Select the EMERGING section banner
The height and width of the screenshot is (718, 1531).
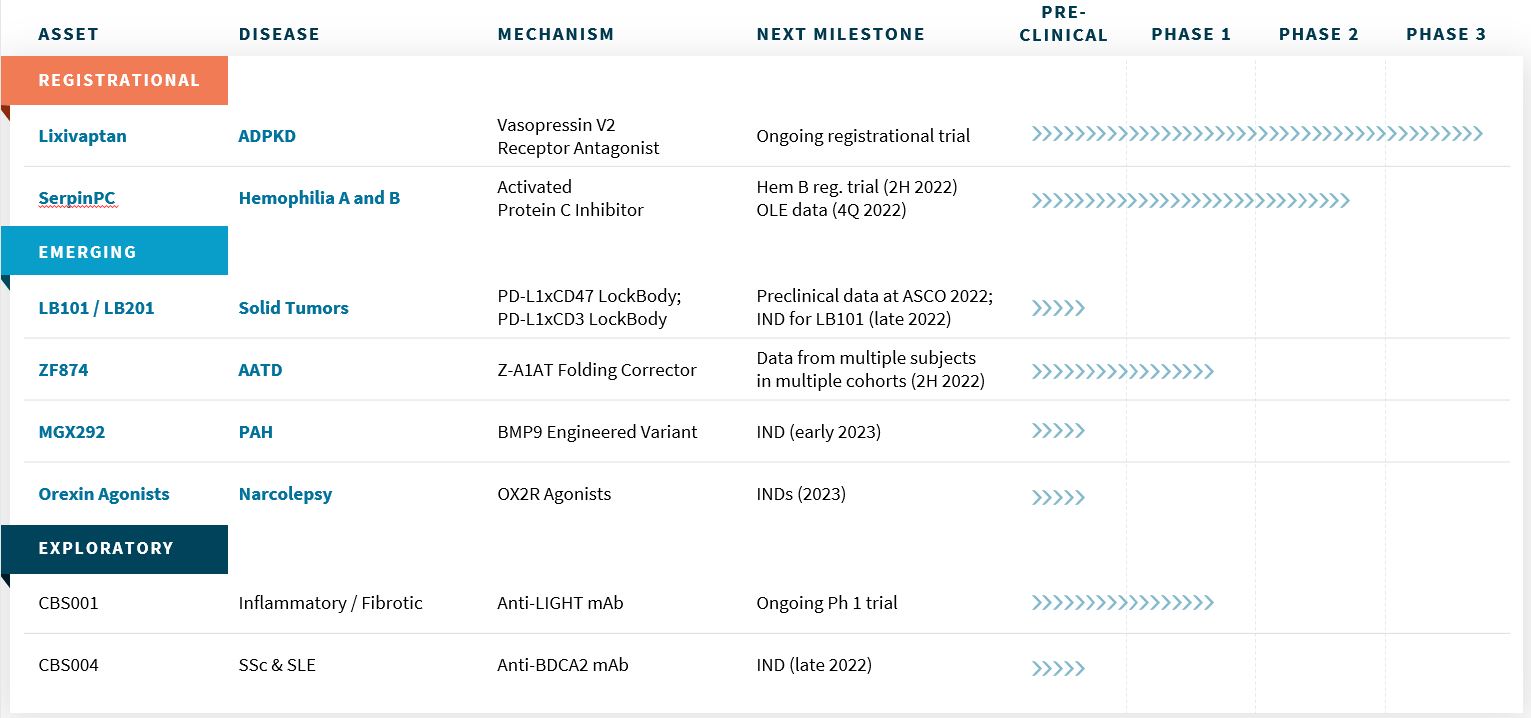88,252
